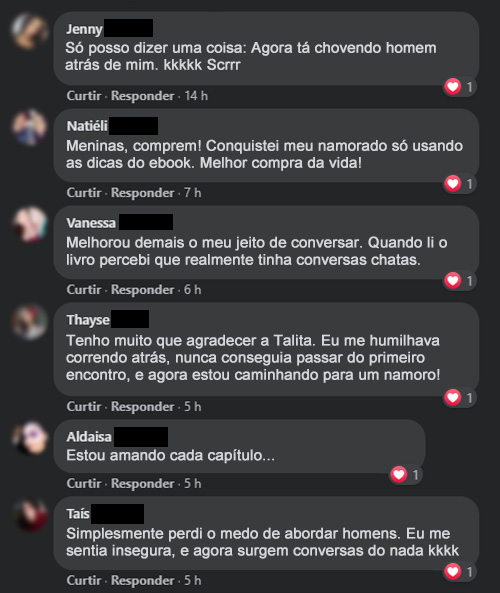Open Natiéli's profile picture

pyautogui.click(x=30, y=127)
